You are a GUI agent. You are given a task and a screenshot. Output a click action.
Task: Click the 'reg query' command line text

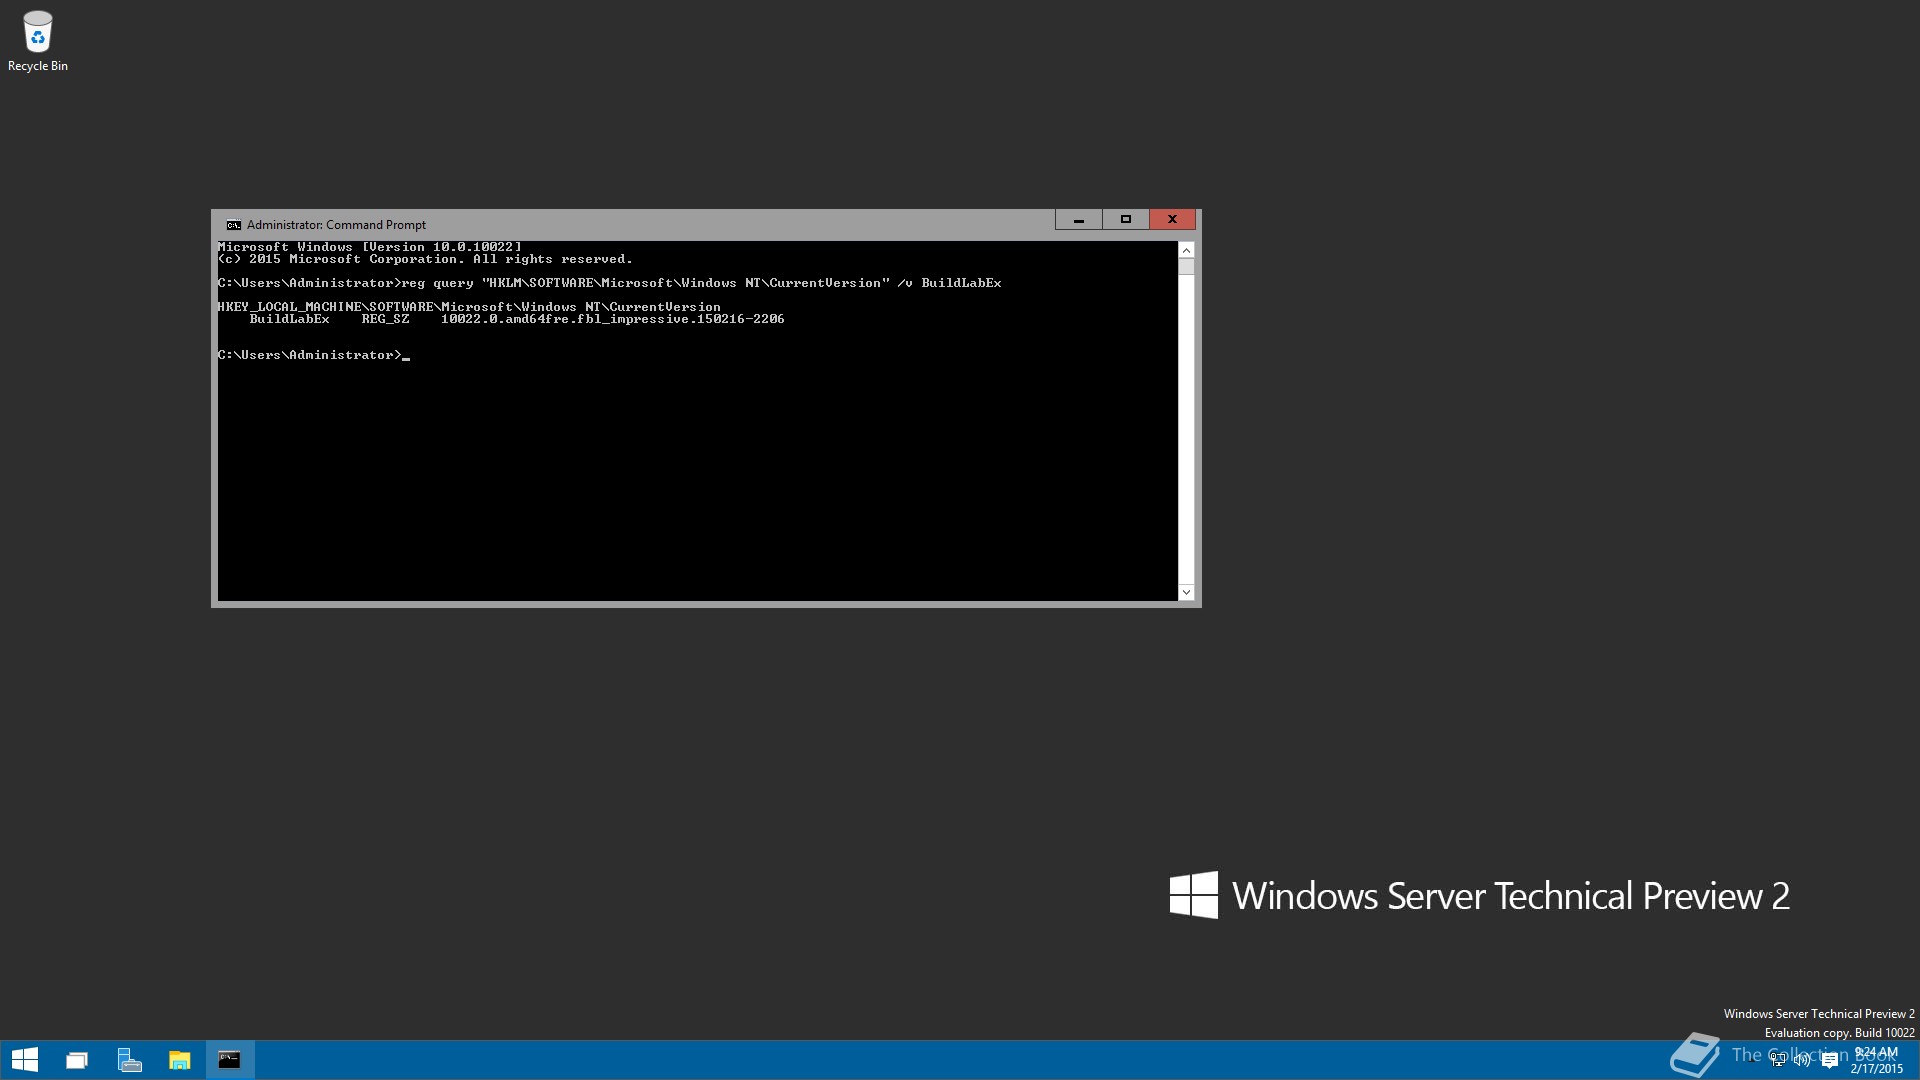[x=701, y=283]
